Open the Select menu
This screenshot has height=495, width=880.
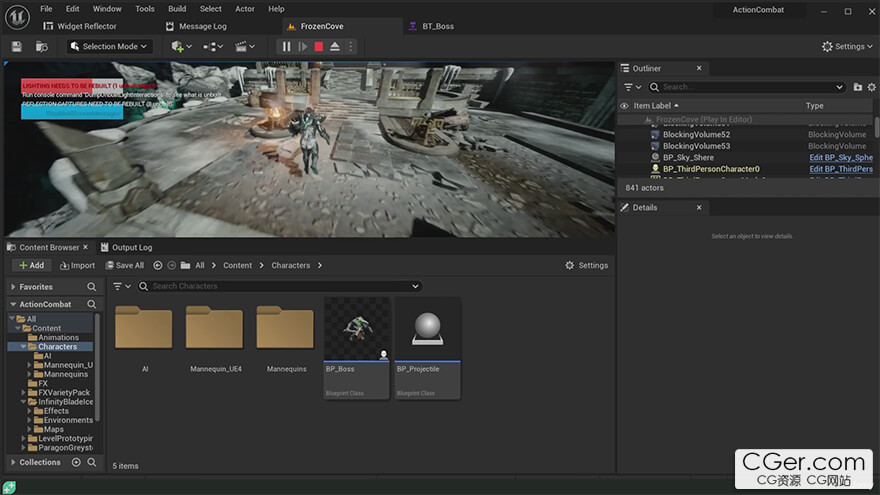[x=210, y=9]
